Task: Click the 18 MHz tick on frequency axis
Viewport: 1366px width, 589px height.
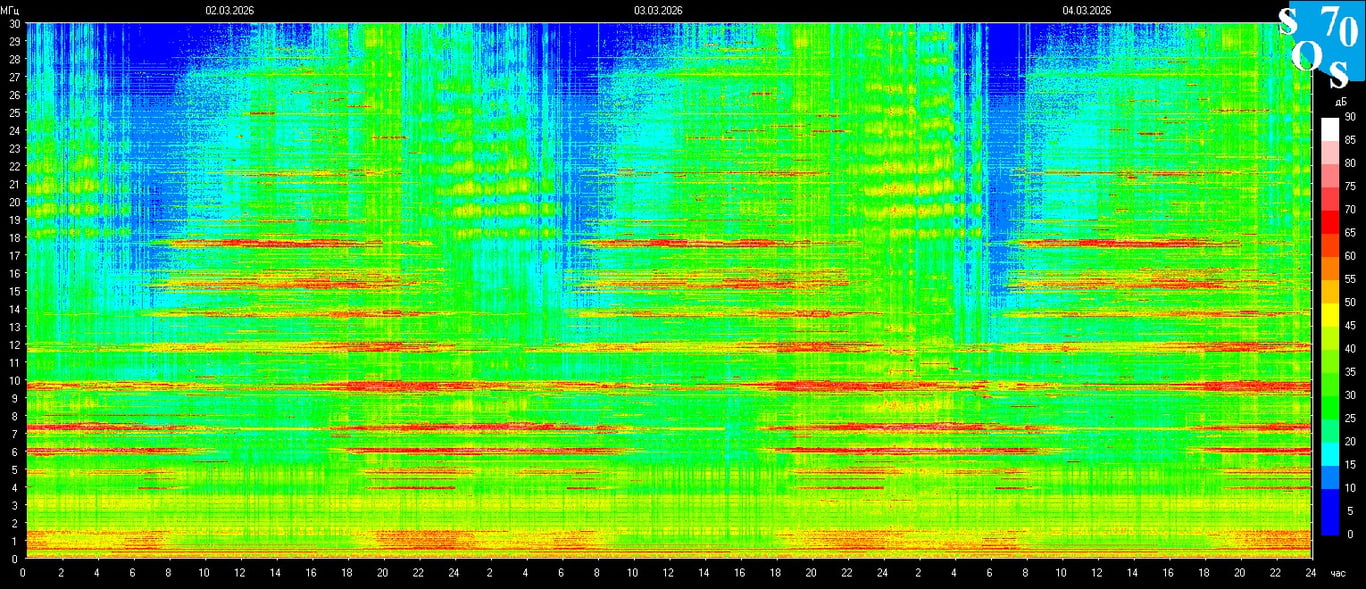Action: (14, 238)
